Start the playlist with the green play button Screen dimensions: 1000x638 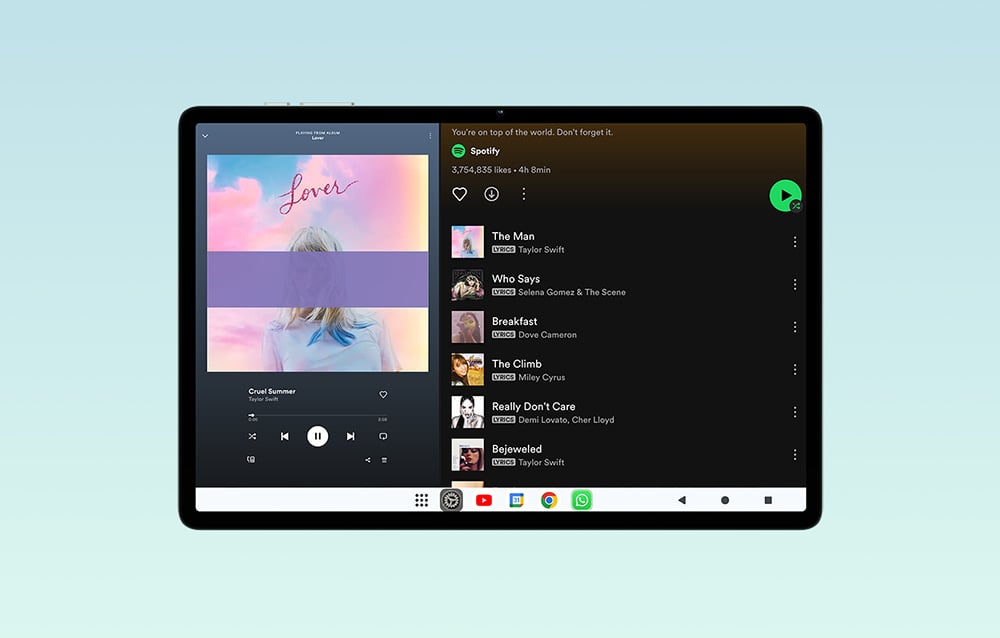point(785,195)
